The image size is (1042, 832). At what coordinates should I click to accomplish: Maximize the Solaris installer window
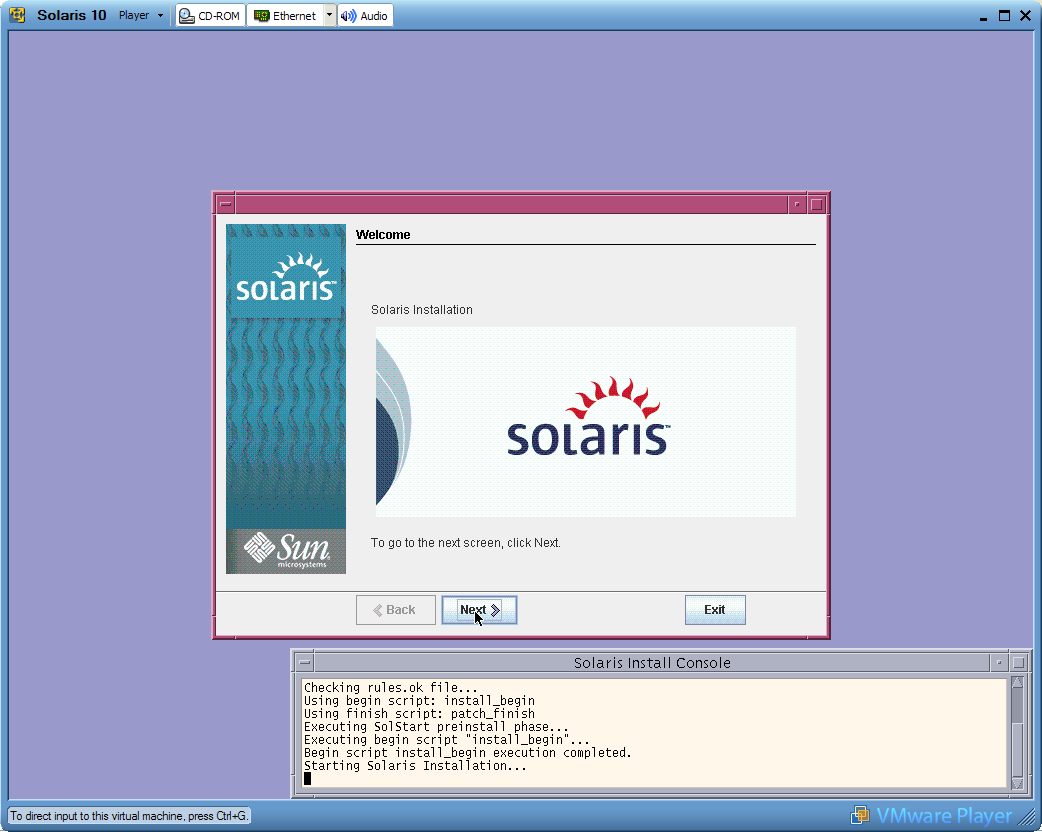click(817, 204)
